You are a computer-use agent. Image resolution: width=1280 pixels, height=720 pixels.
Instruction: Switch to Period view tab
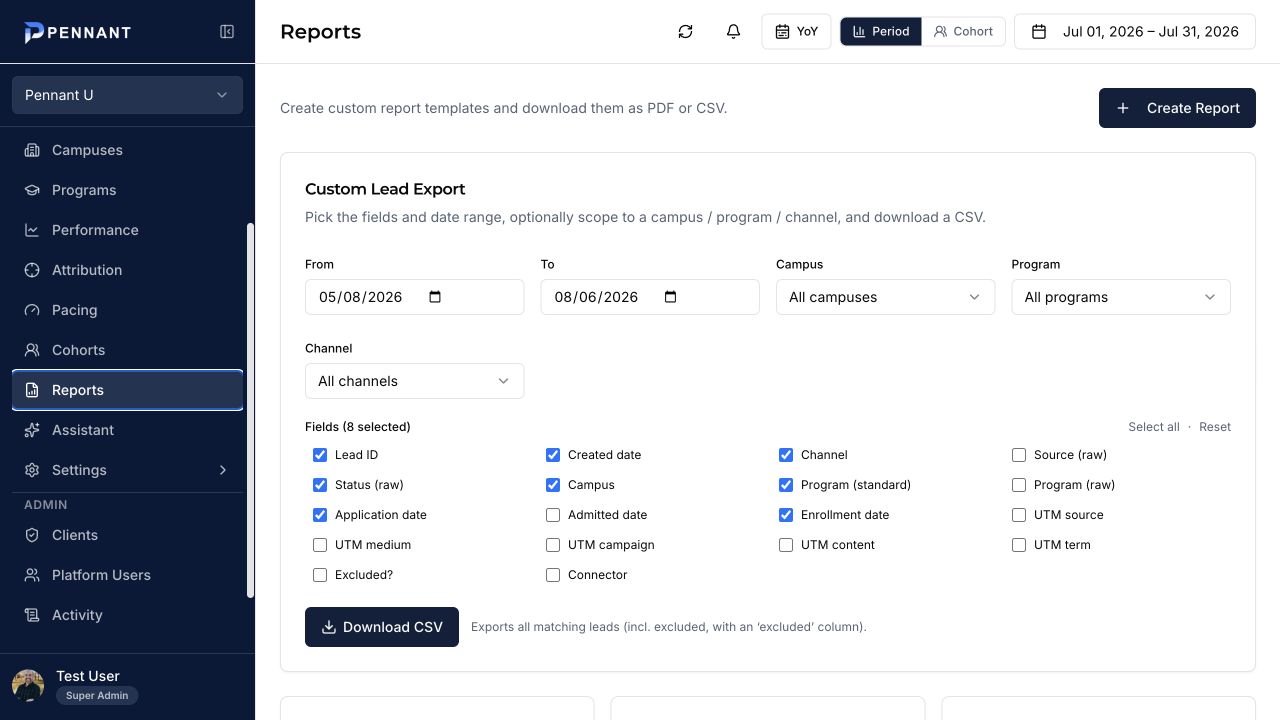point(881,32)
